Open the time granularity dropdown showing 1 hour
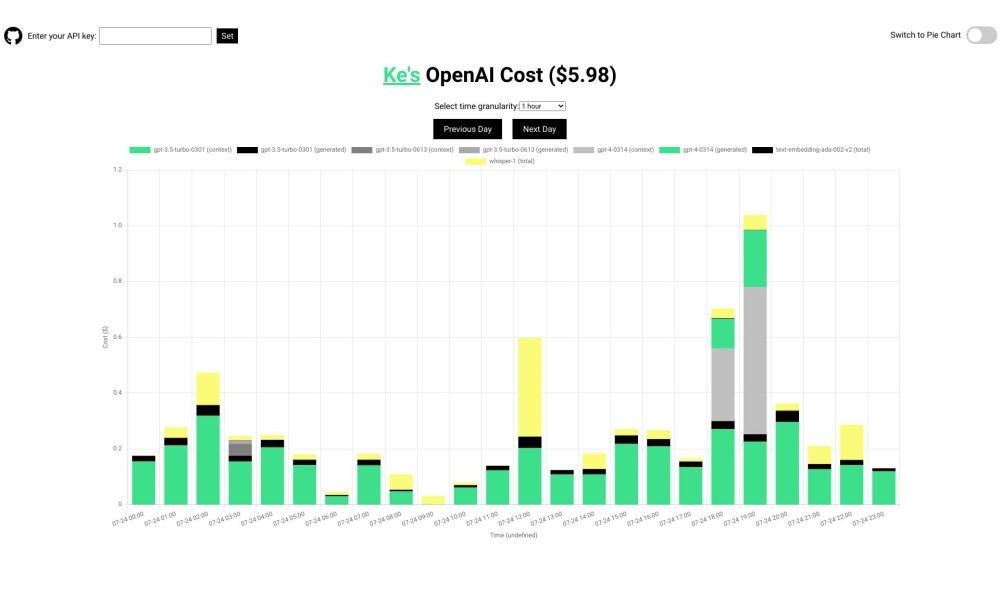Image resolution: width=1000 pixels, height=600 pixels. (x=542, y=106)
